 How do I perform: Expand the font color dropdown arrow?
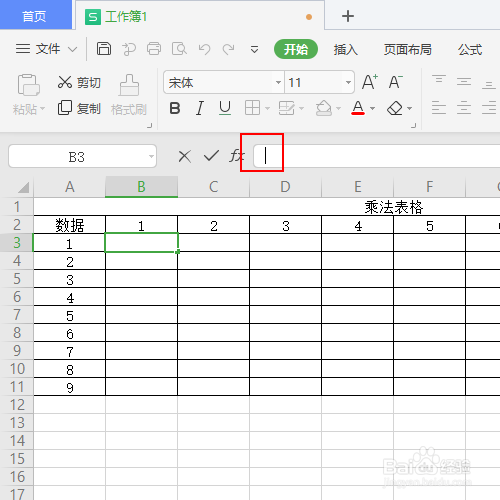click(372, 108)
